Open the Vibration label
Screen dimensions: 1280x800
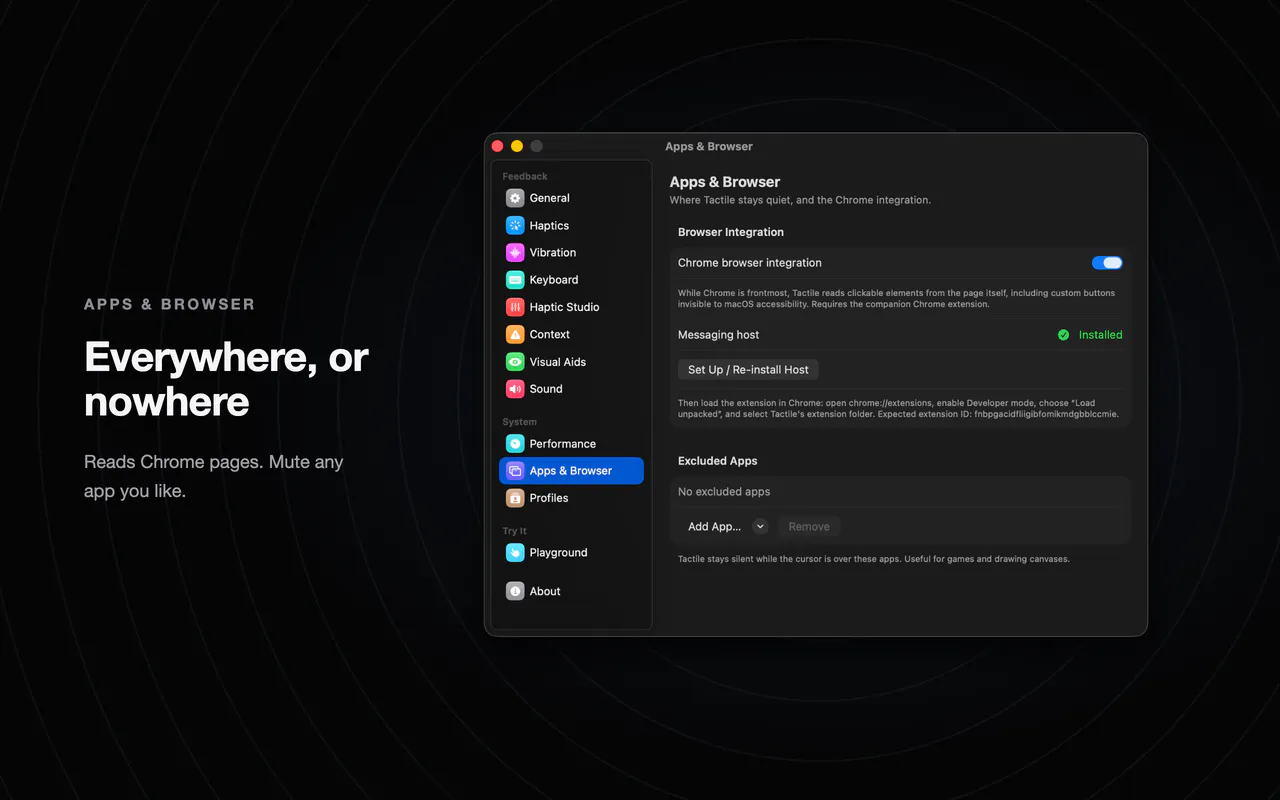click(553, 252)
